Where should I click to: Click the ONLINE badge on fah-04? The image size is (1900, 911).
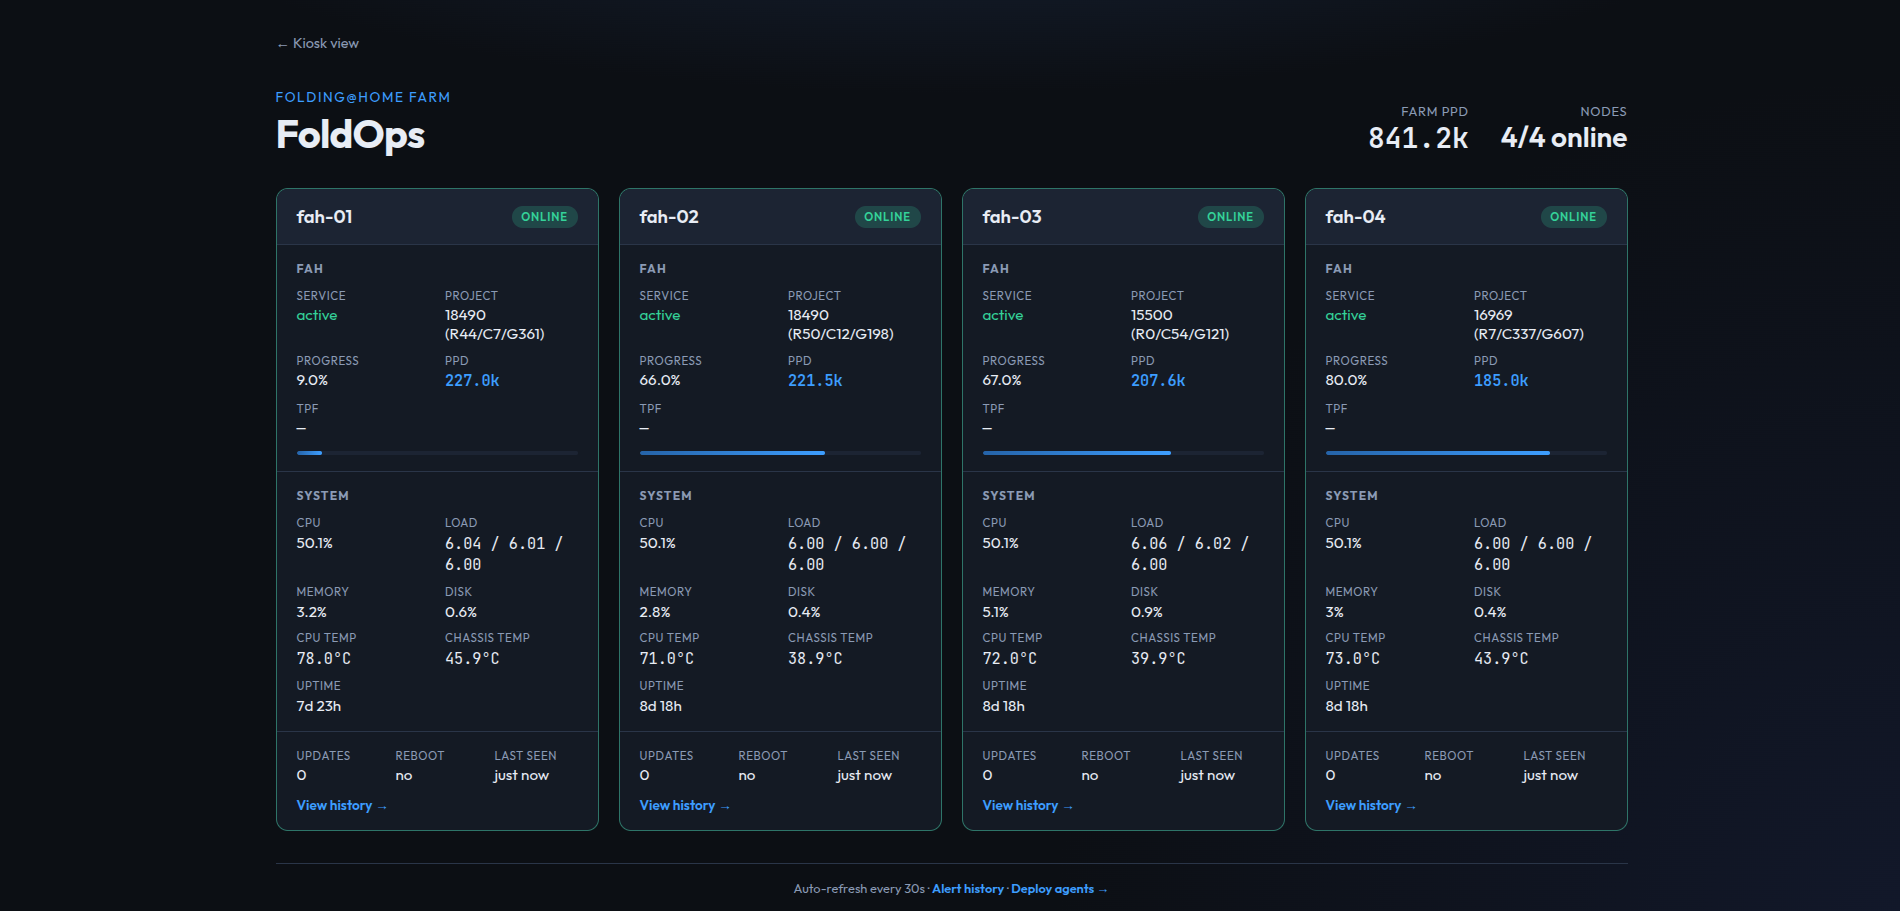click(1573, 217)
